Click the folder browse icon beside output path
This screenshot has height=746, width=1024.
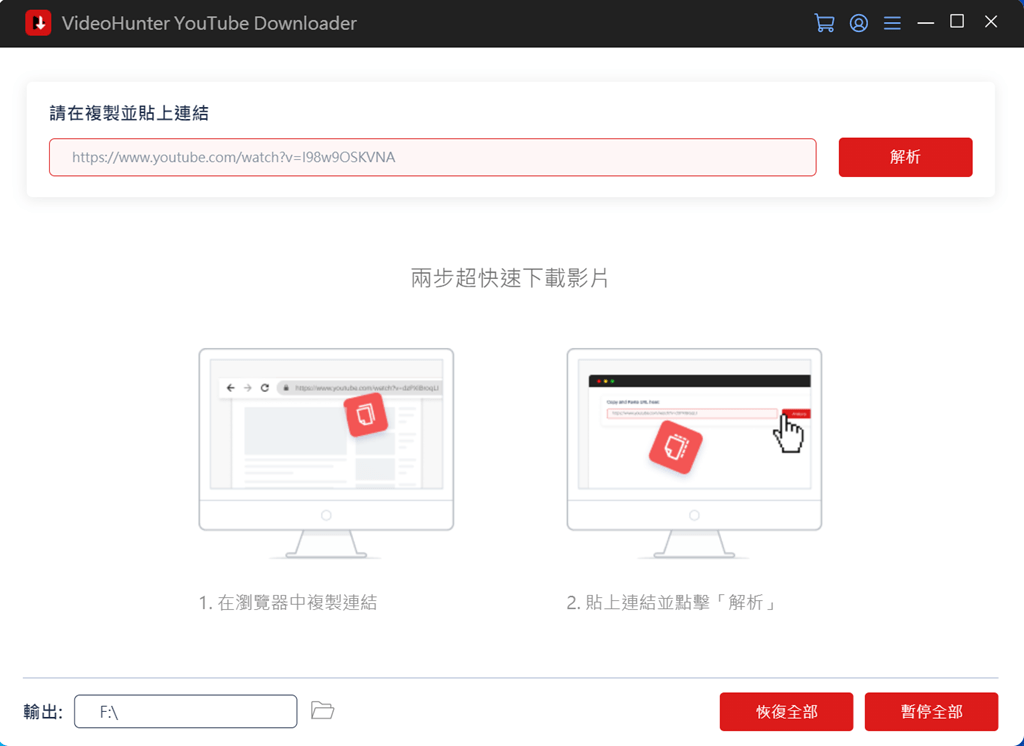322,711
